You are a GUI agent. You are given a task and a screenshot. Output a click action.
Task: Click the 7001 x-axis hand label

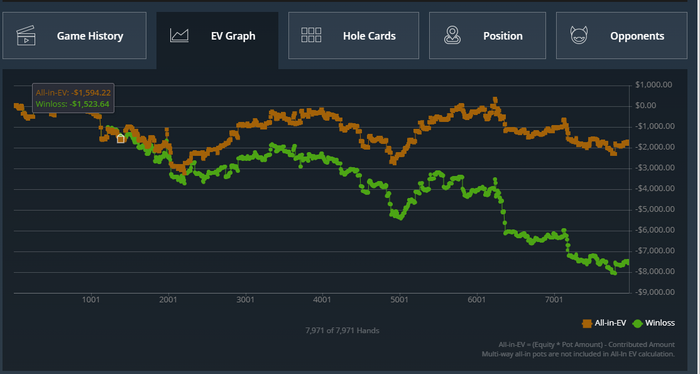(x=554, y=300)
